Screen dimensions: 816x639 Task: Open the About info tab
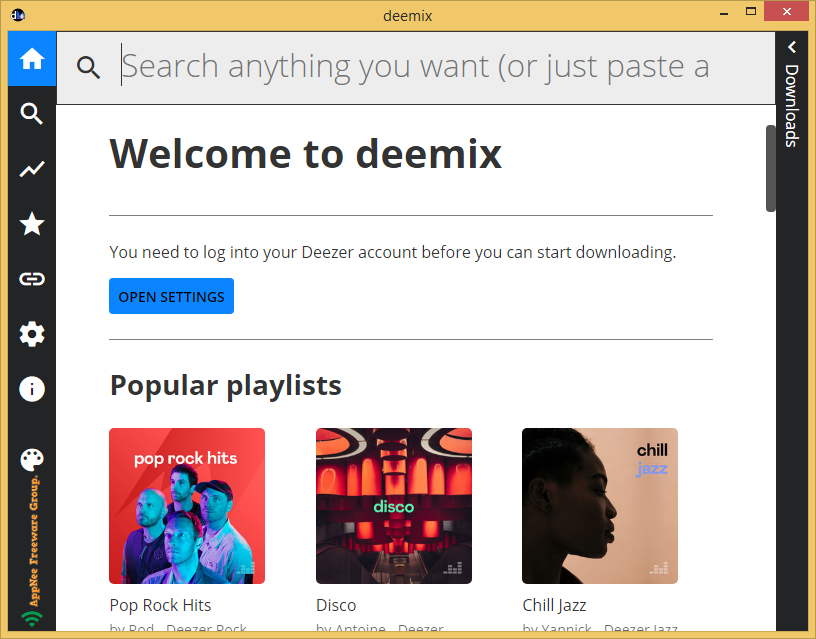pyautogui.click(x=32, y=389)
